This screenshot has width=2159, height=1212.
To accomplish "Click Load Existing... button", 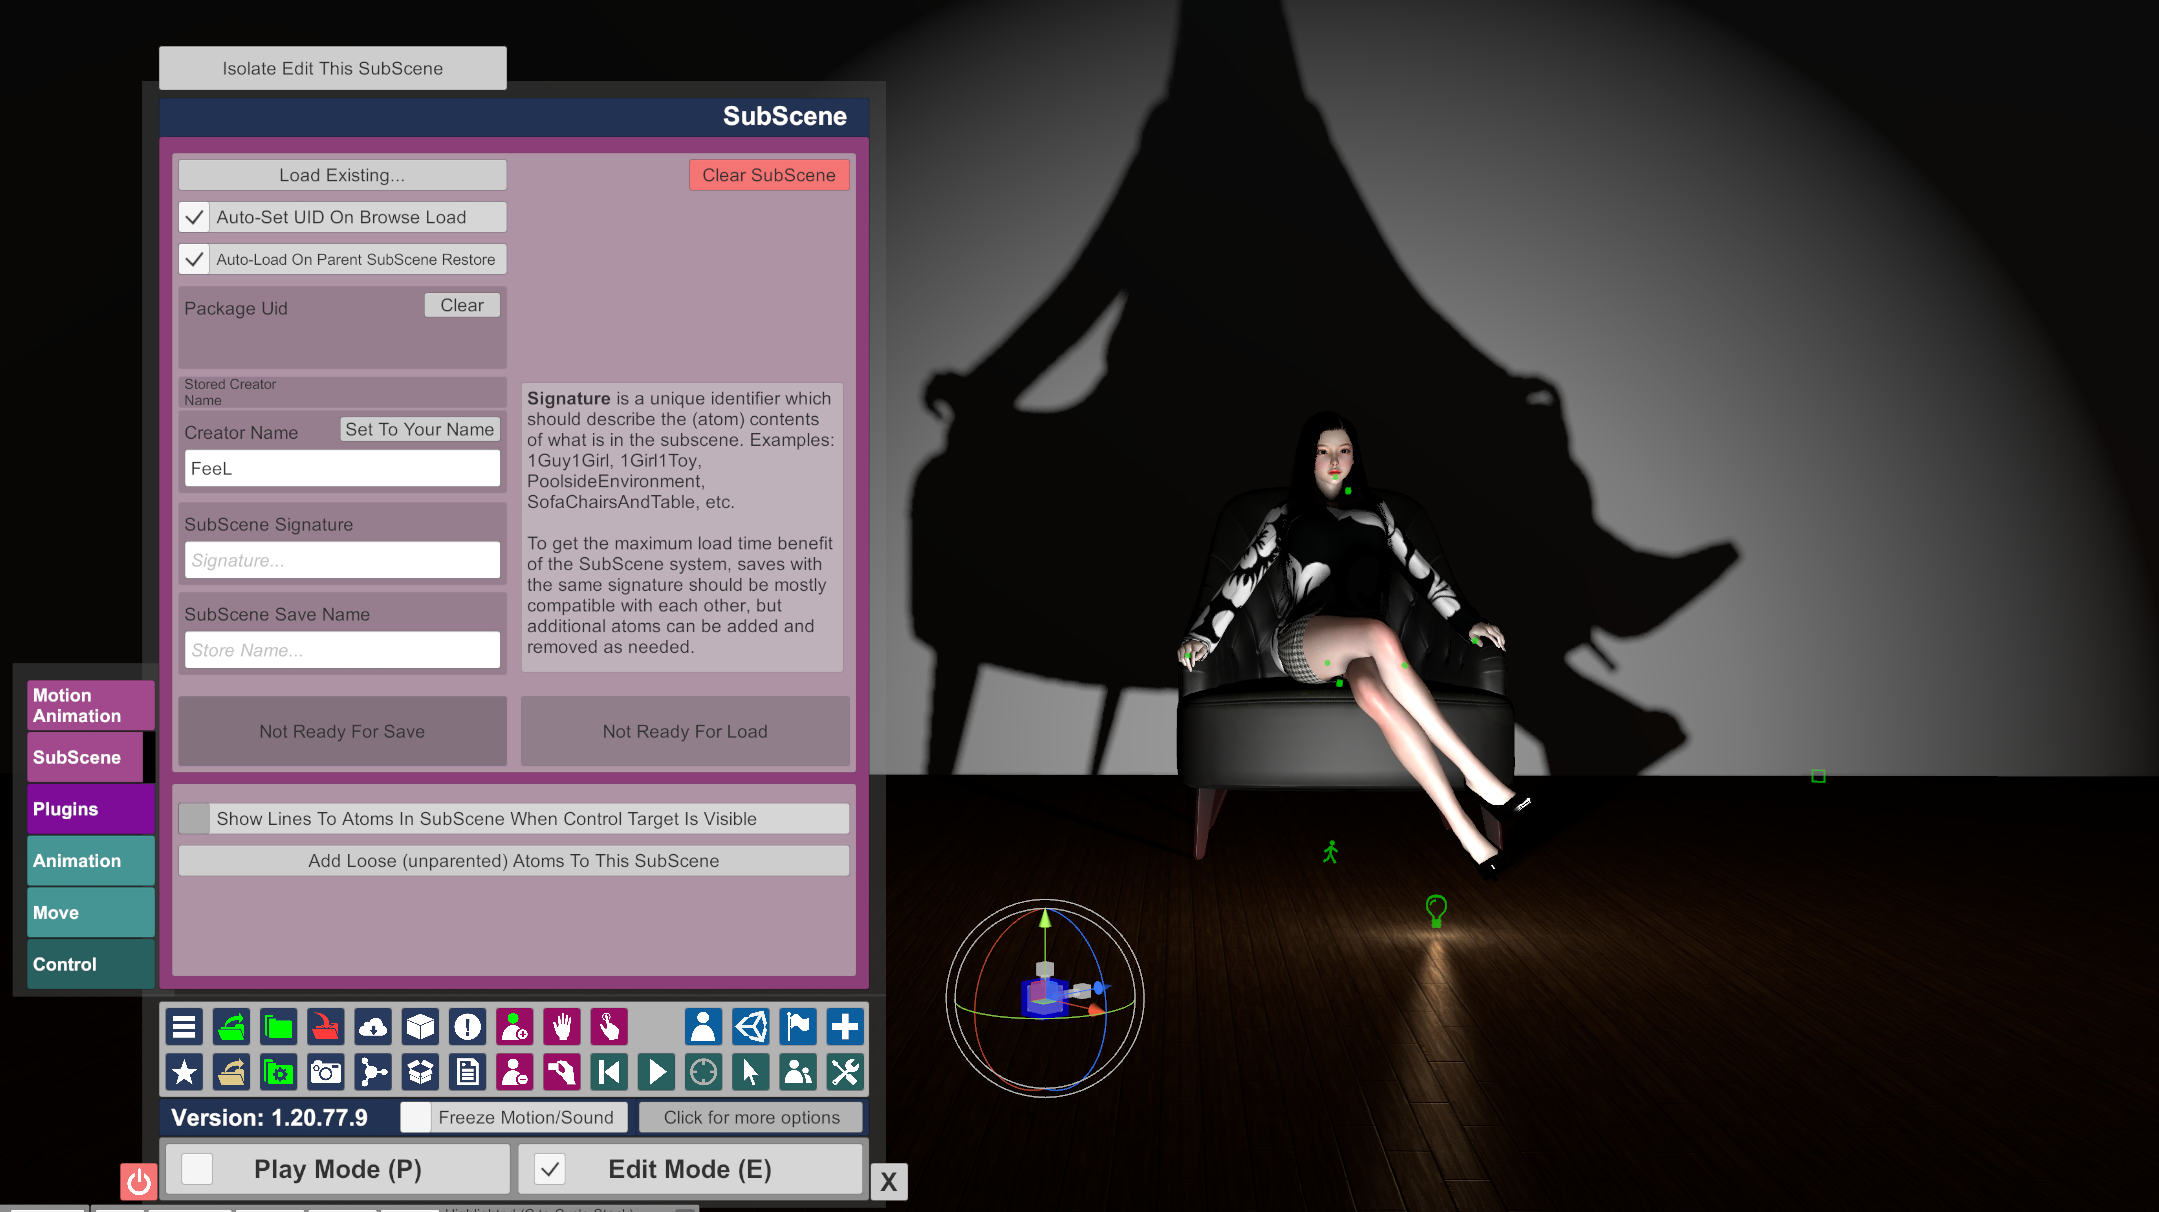I will tap(342, 175).
